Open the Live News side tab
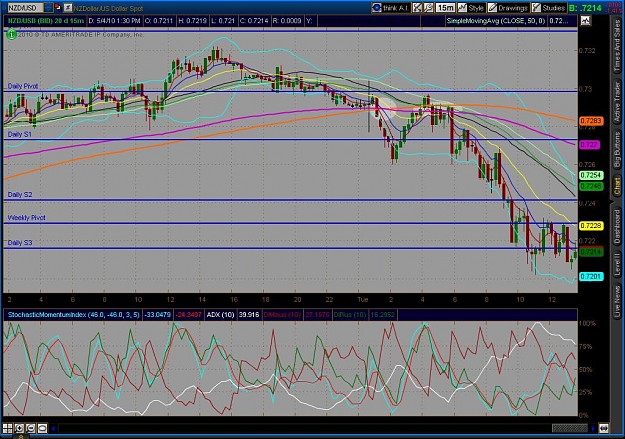 pos(617,300)
